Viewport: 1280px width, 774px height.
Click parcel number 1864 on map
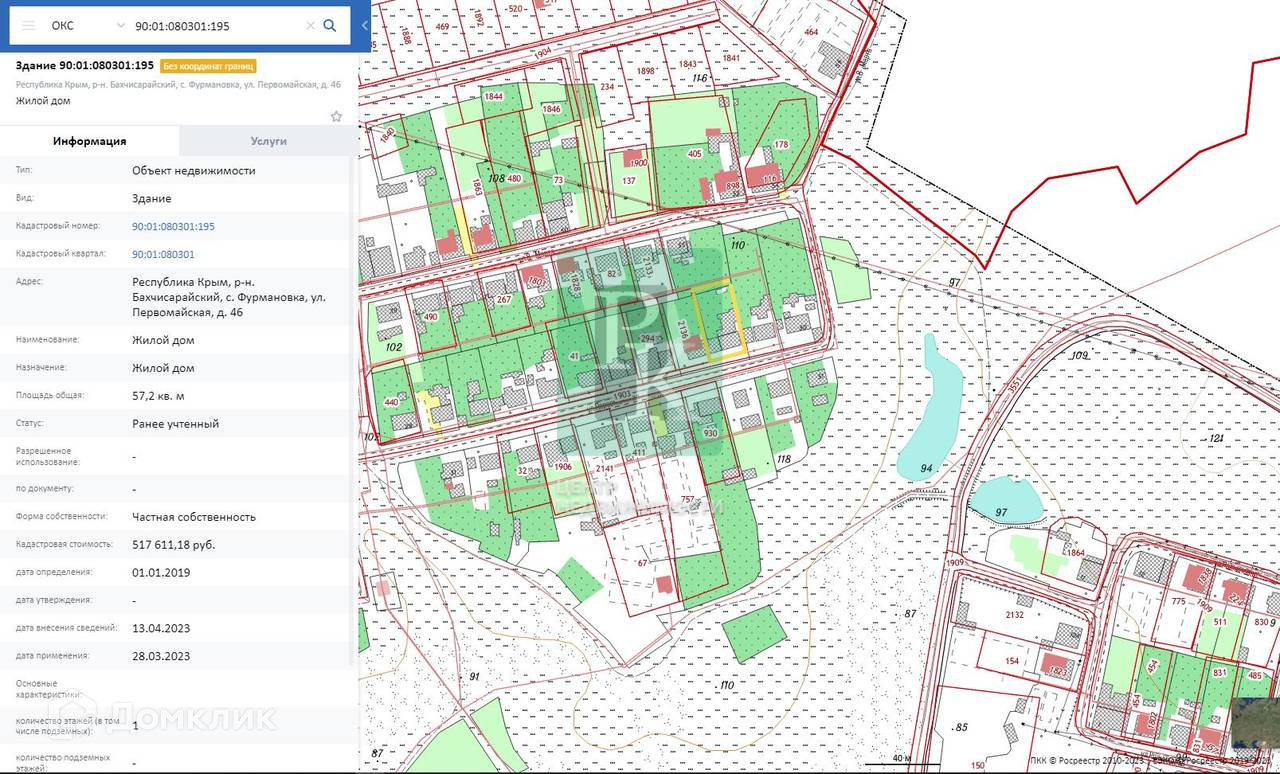tap(1075, 553)
